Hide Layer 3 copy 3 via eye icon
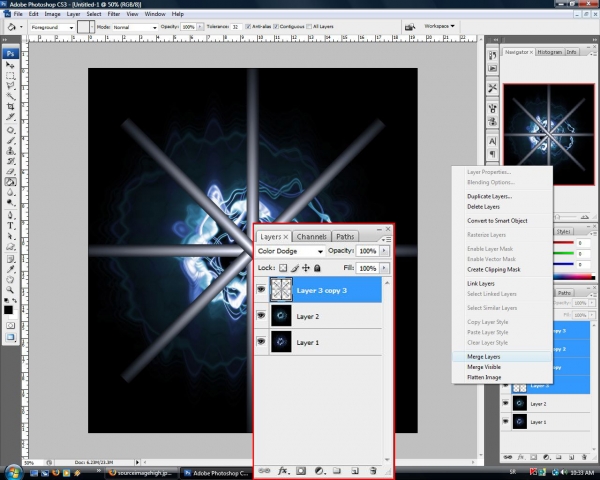Screen dimensions: 600x480 point(261,289)
